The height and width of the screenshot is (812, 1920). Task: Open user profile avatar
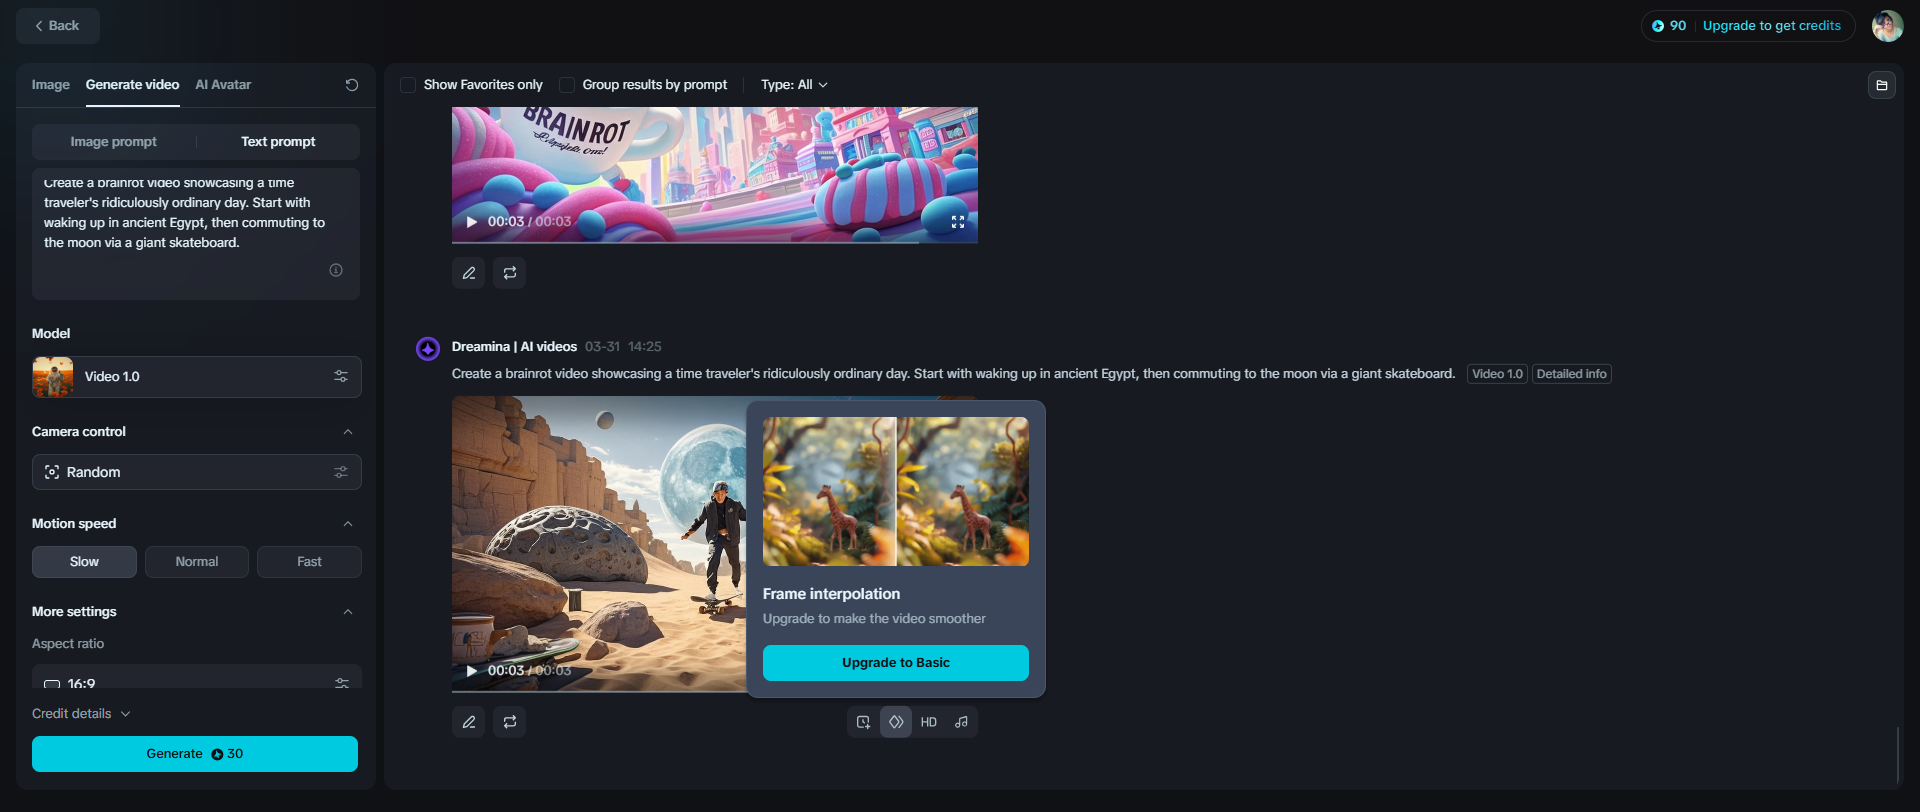pos(1887,26)
